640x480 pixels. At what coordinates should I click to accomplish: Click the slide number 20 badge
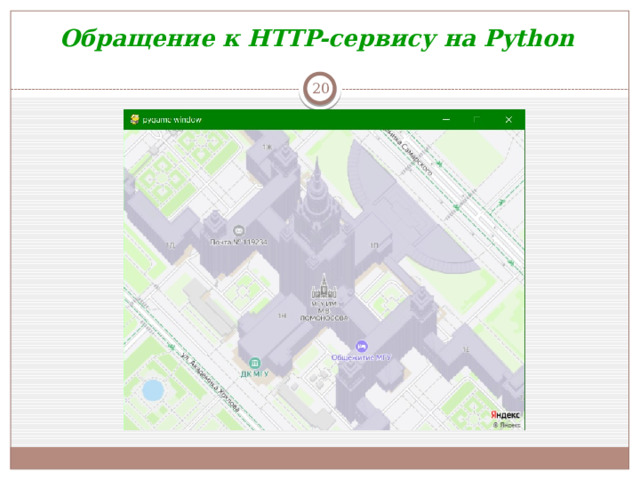(320, 89)
